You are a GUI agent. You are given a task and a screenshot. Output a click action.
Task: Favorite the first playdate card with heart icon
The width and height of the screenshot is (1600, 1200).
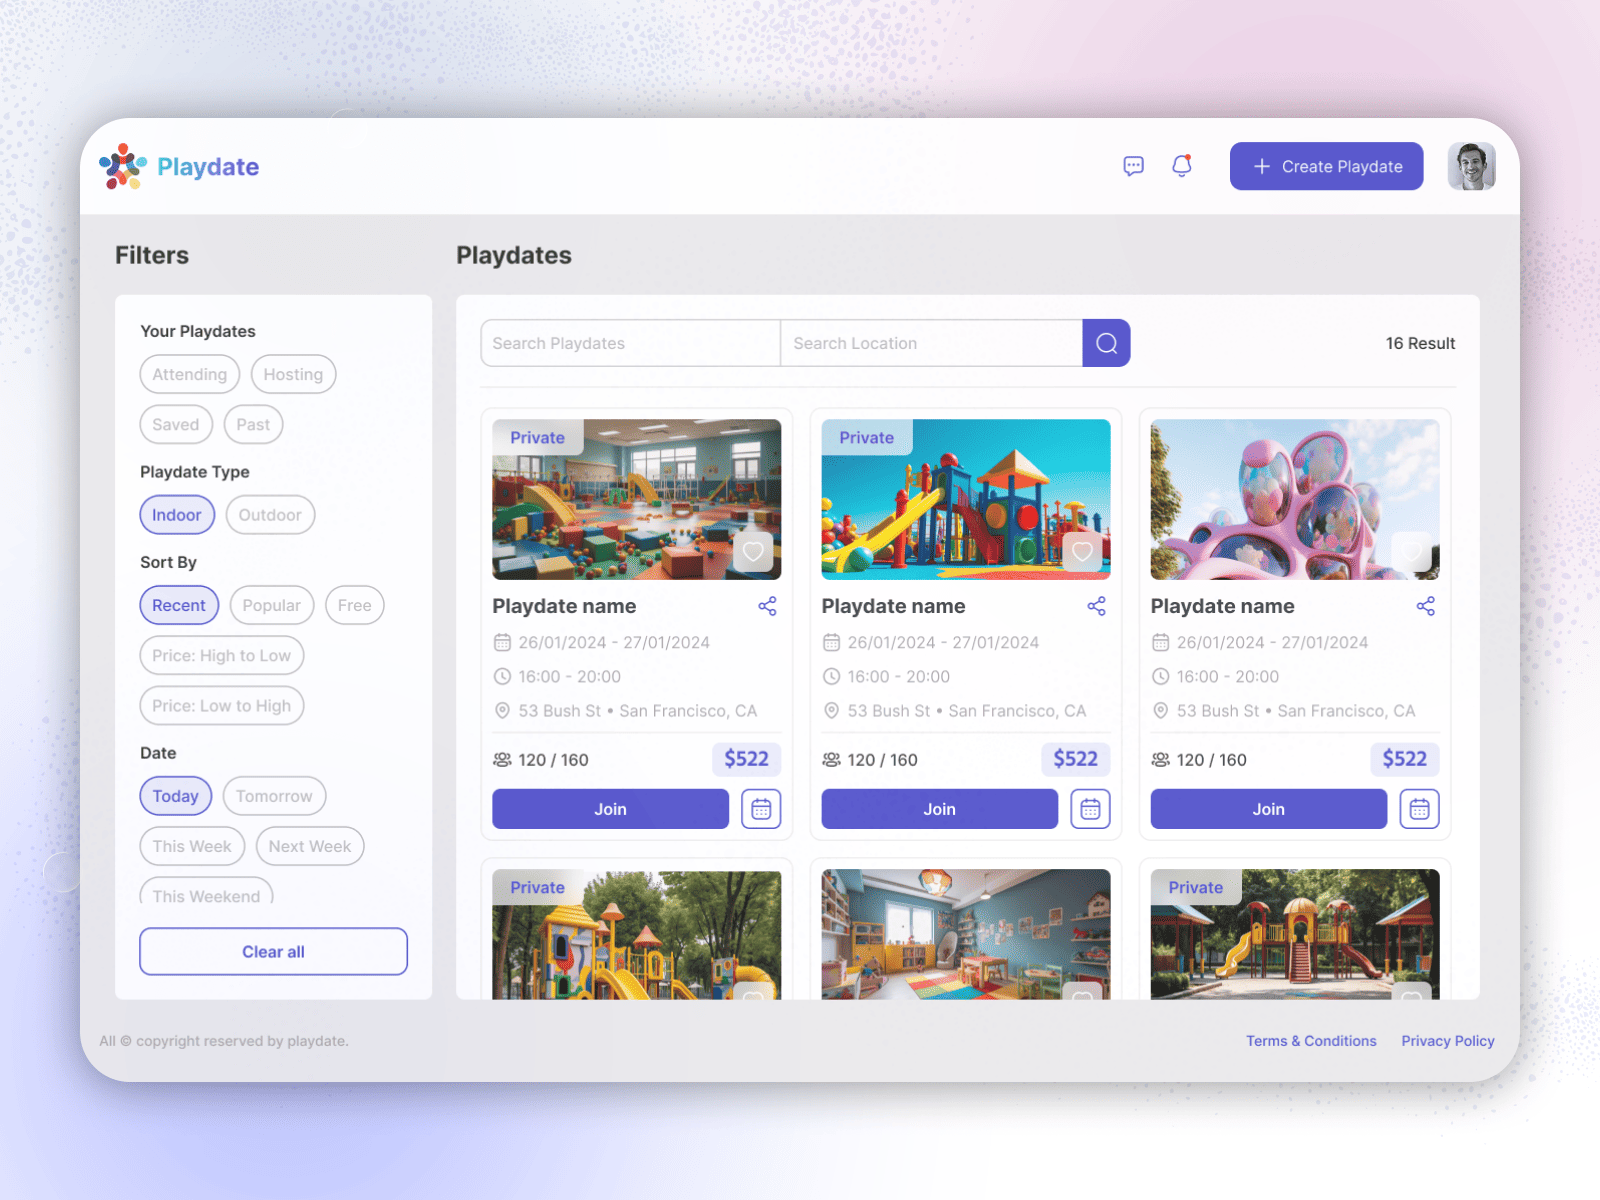pos(753,552)
